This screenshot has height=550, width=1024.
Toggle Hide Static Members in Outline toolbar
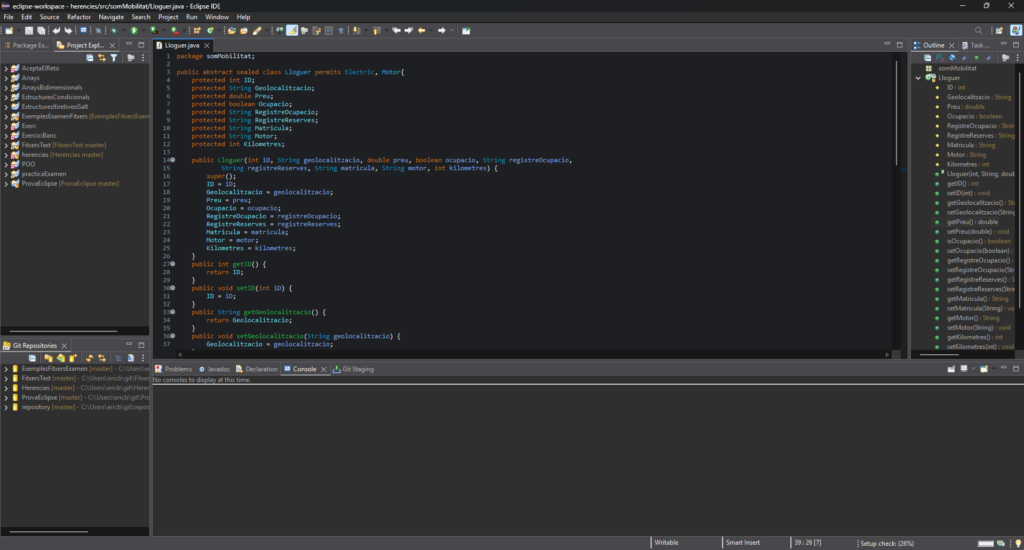pos(964,58)
